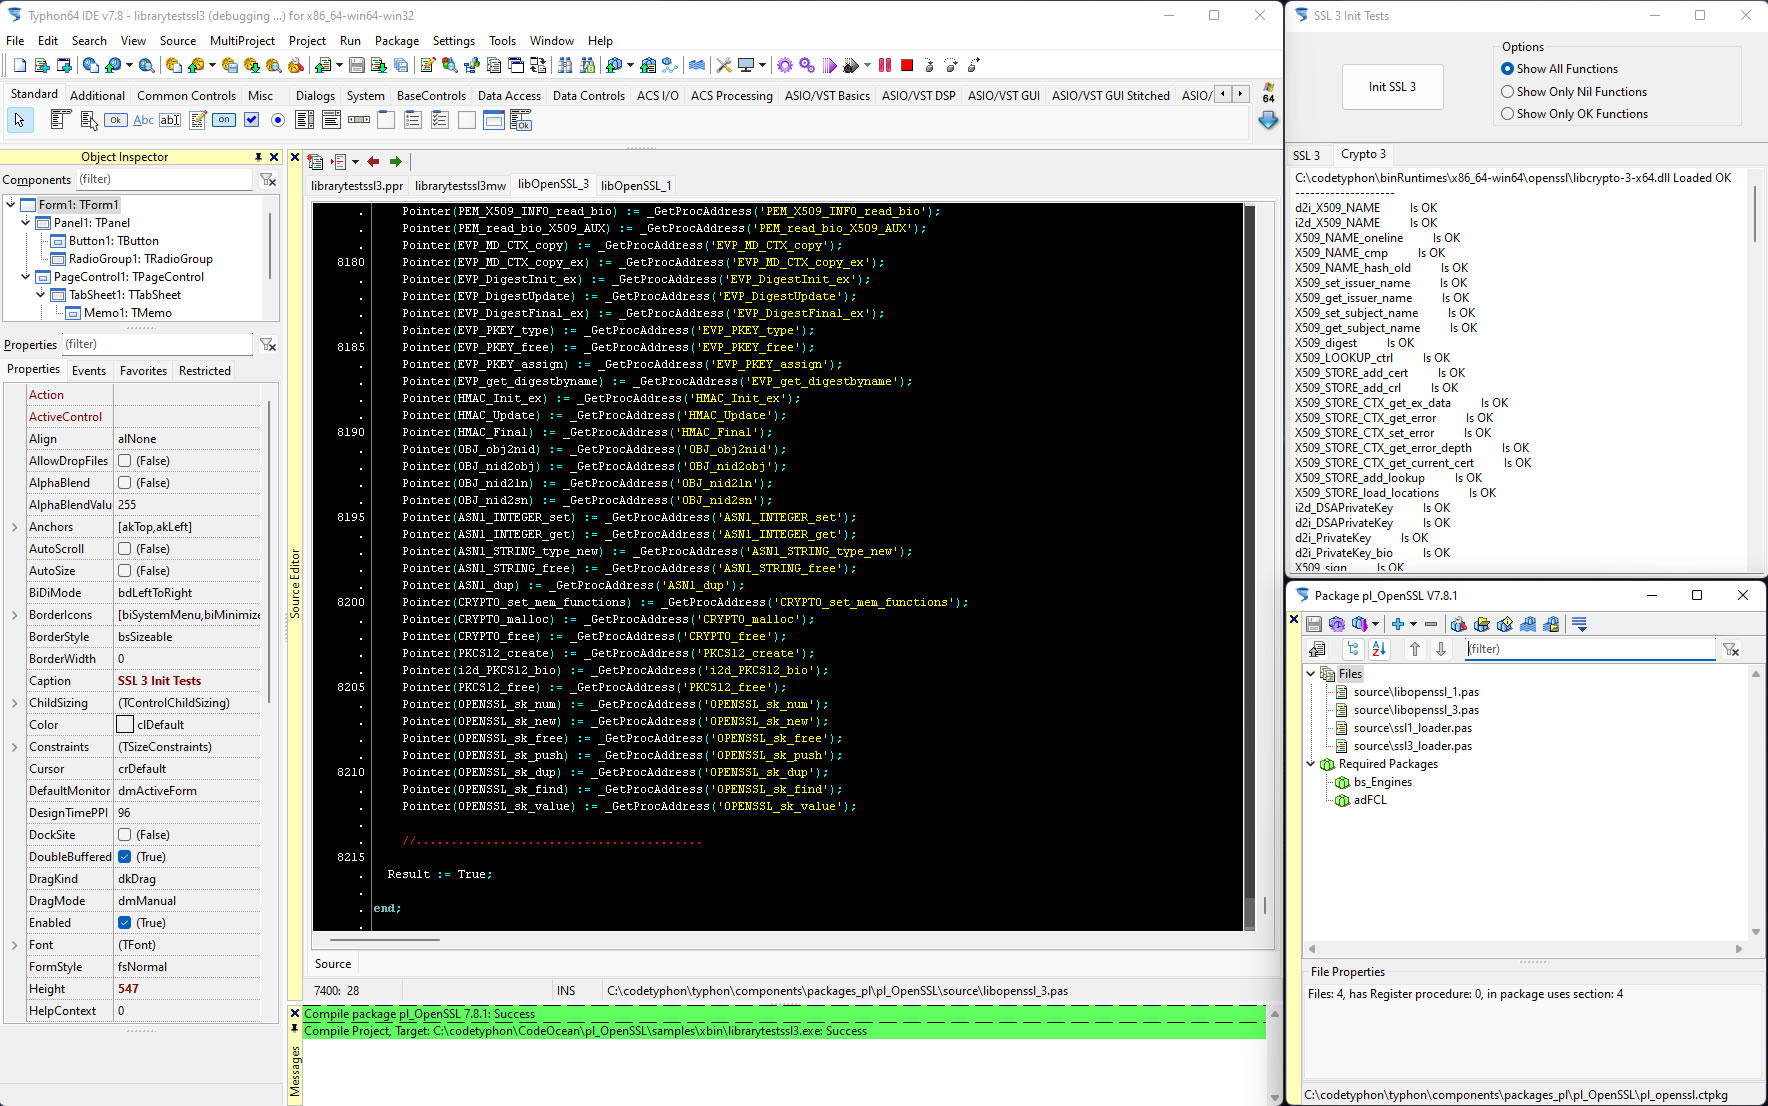The image size is (1768, 1106).
Task: Click the Color clDefault swatch
Action: point(125,725)
